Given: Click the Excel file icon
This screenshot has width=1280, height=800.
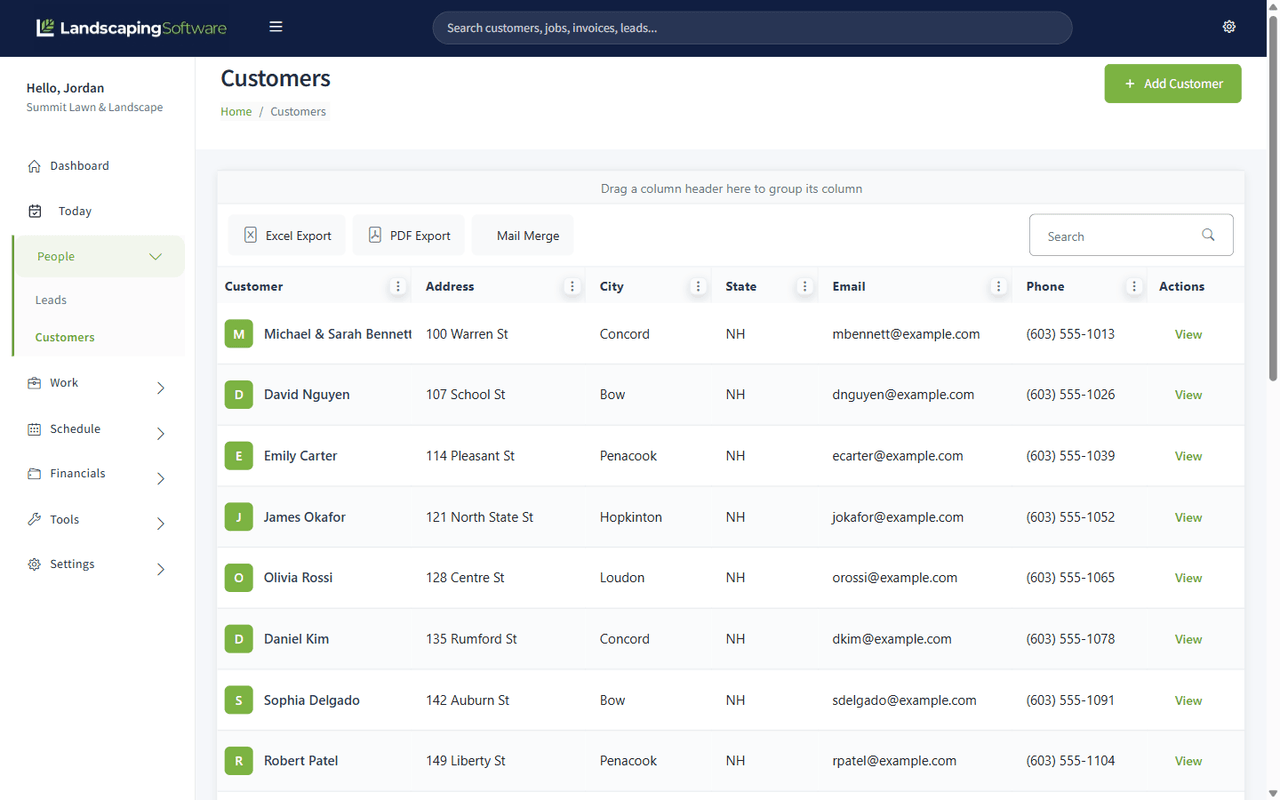Looking at the screenshot, I should pyautogui.click(x=251, y=235).
